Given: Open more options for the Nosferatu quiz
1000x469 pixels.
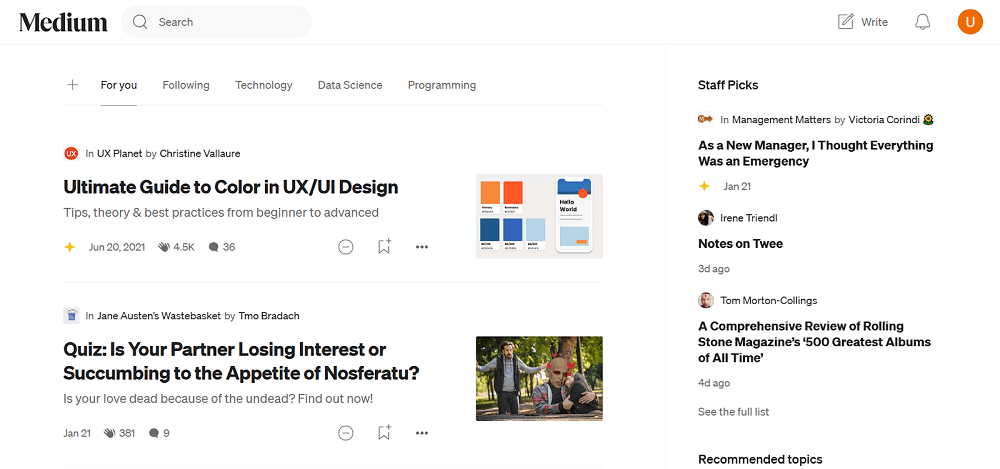Looking at the screenshot, I should [422, 433].
